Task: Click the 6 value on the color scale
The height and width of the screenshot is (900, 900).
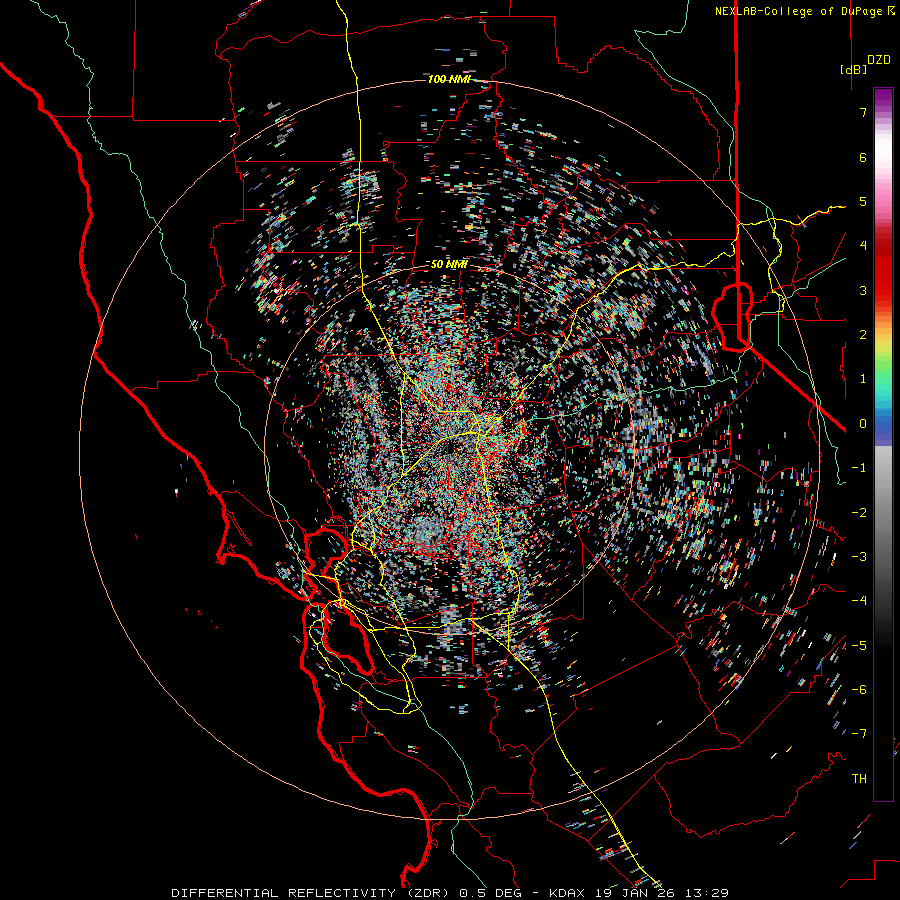Action: coord(863,157)
